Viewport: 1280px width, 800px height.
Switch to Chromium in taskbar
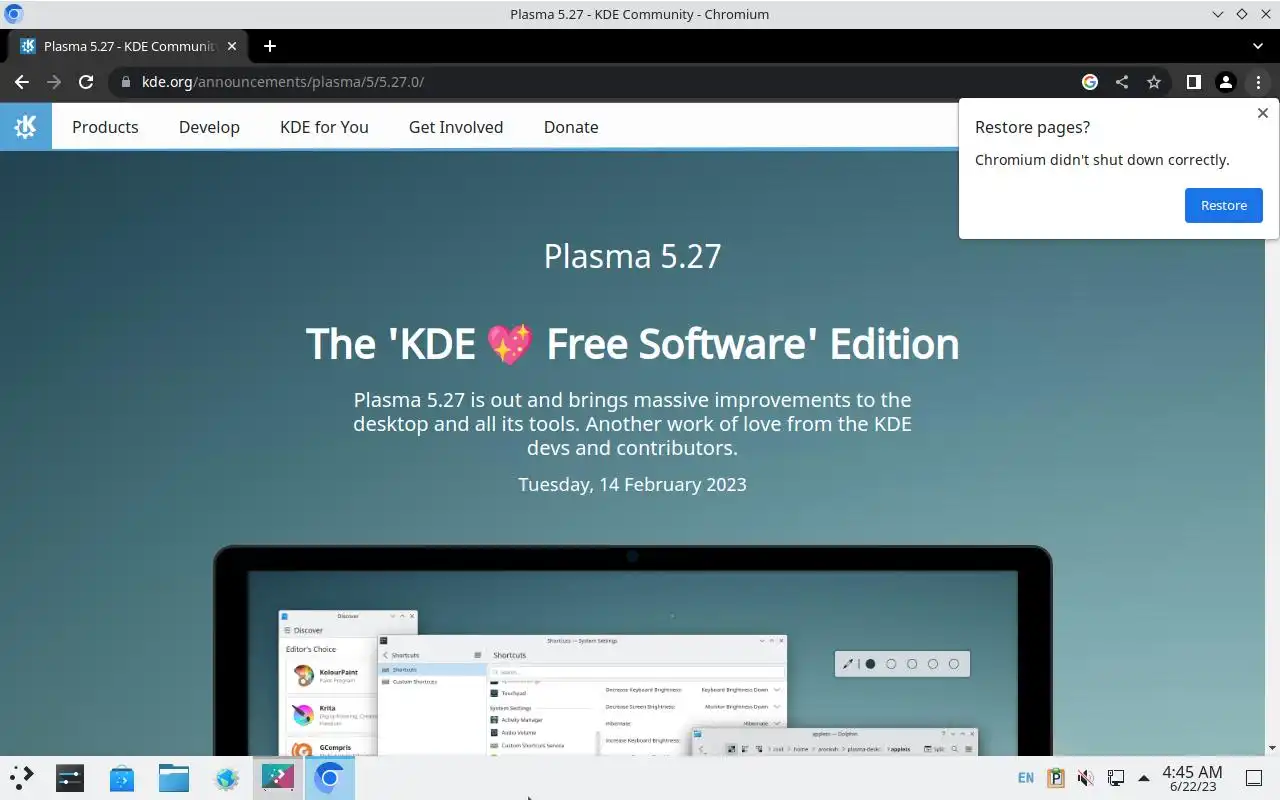(x=329, y=778)
